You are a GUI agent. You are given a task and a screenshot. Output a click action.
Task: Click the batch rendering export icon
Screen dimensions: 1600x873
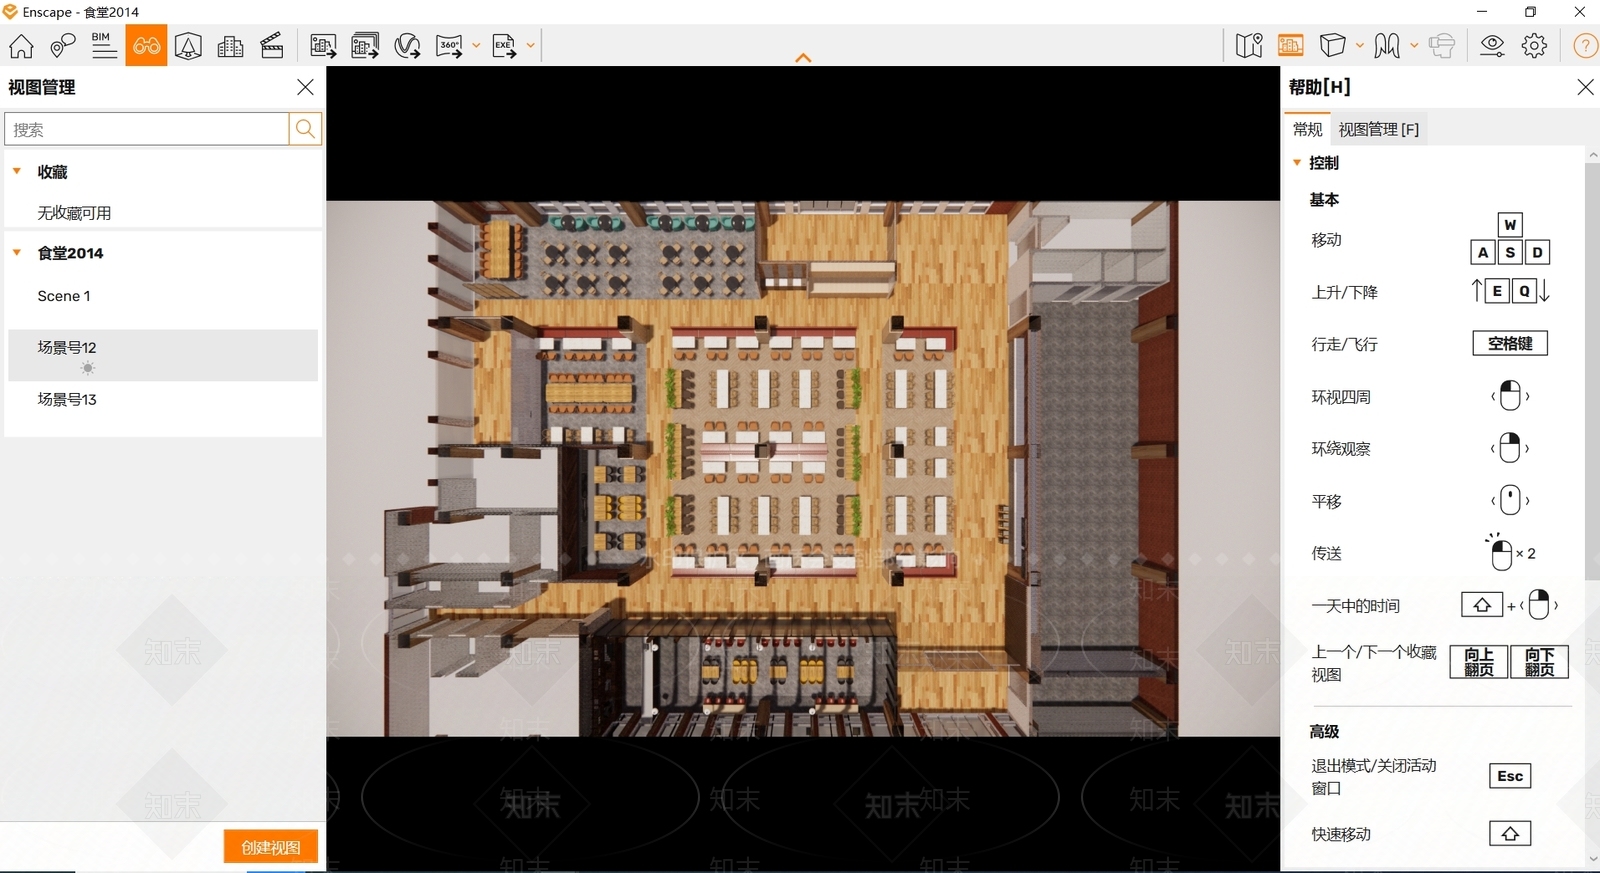tap(365, 46)
